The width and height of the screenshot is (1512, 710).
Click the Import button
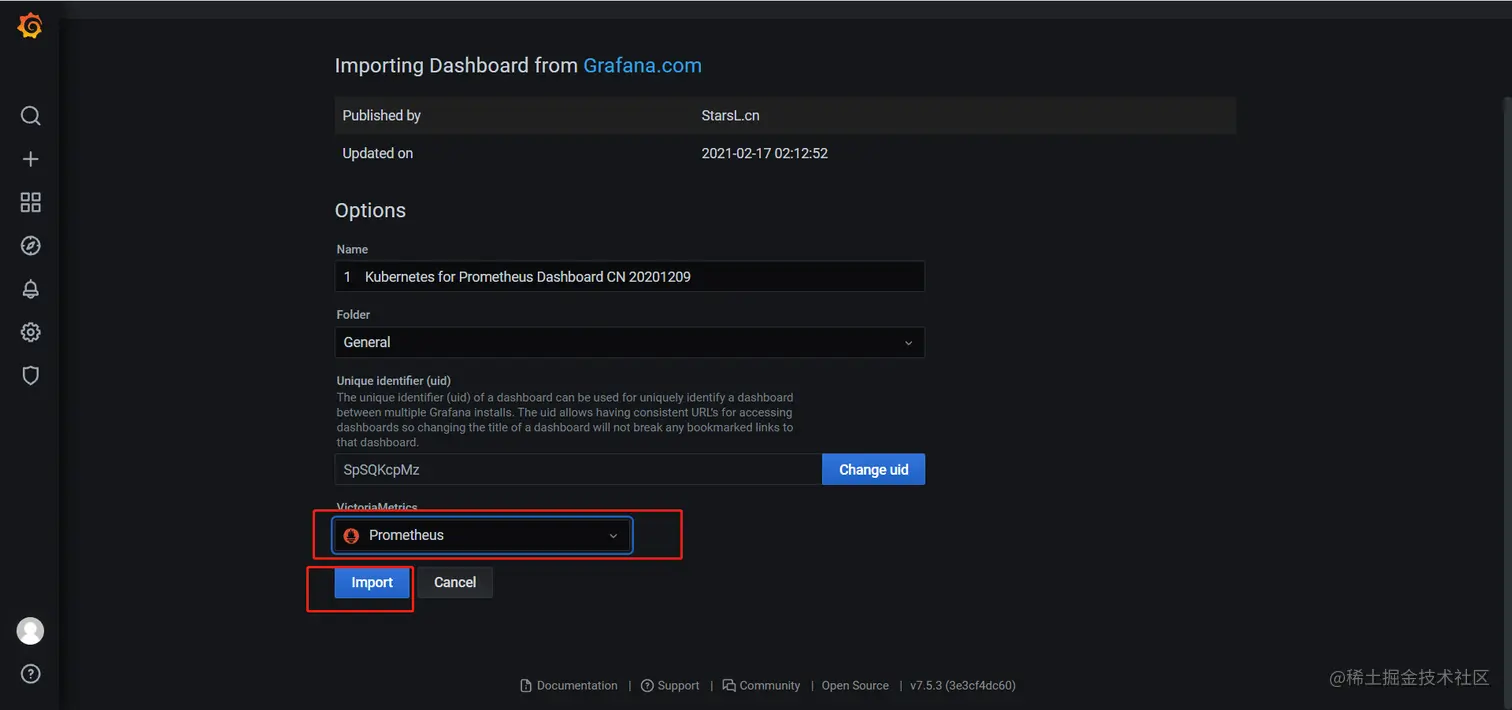372,582
